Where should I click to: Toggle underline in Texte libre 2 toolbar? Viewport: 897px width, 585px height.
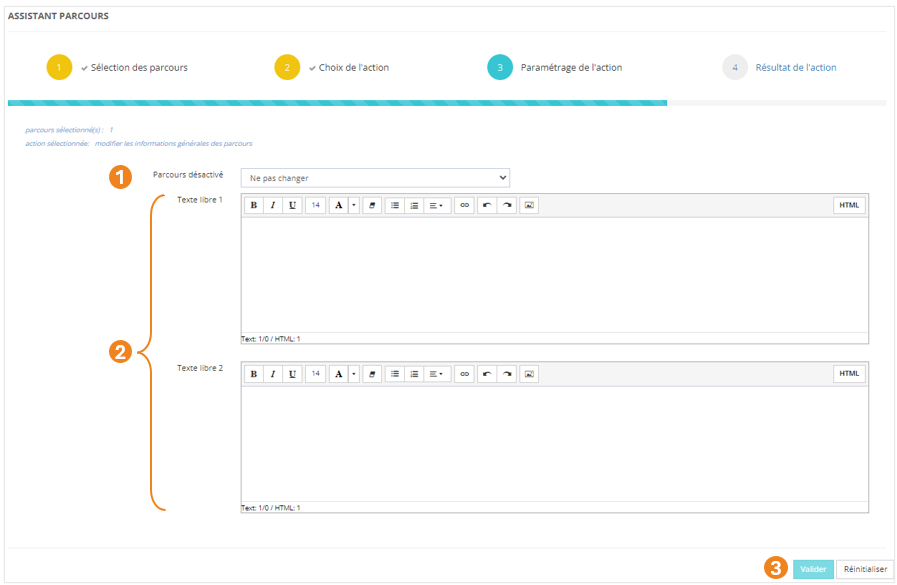pyautogui.click(x=291, y=374)
